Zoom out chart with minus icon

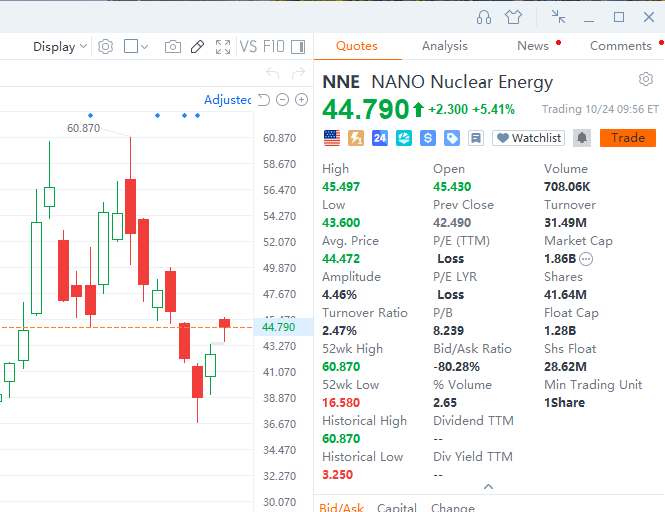coord(282,100)
